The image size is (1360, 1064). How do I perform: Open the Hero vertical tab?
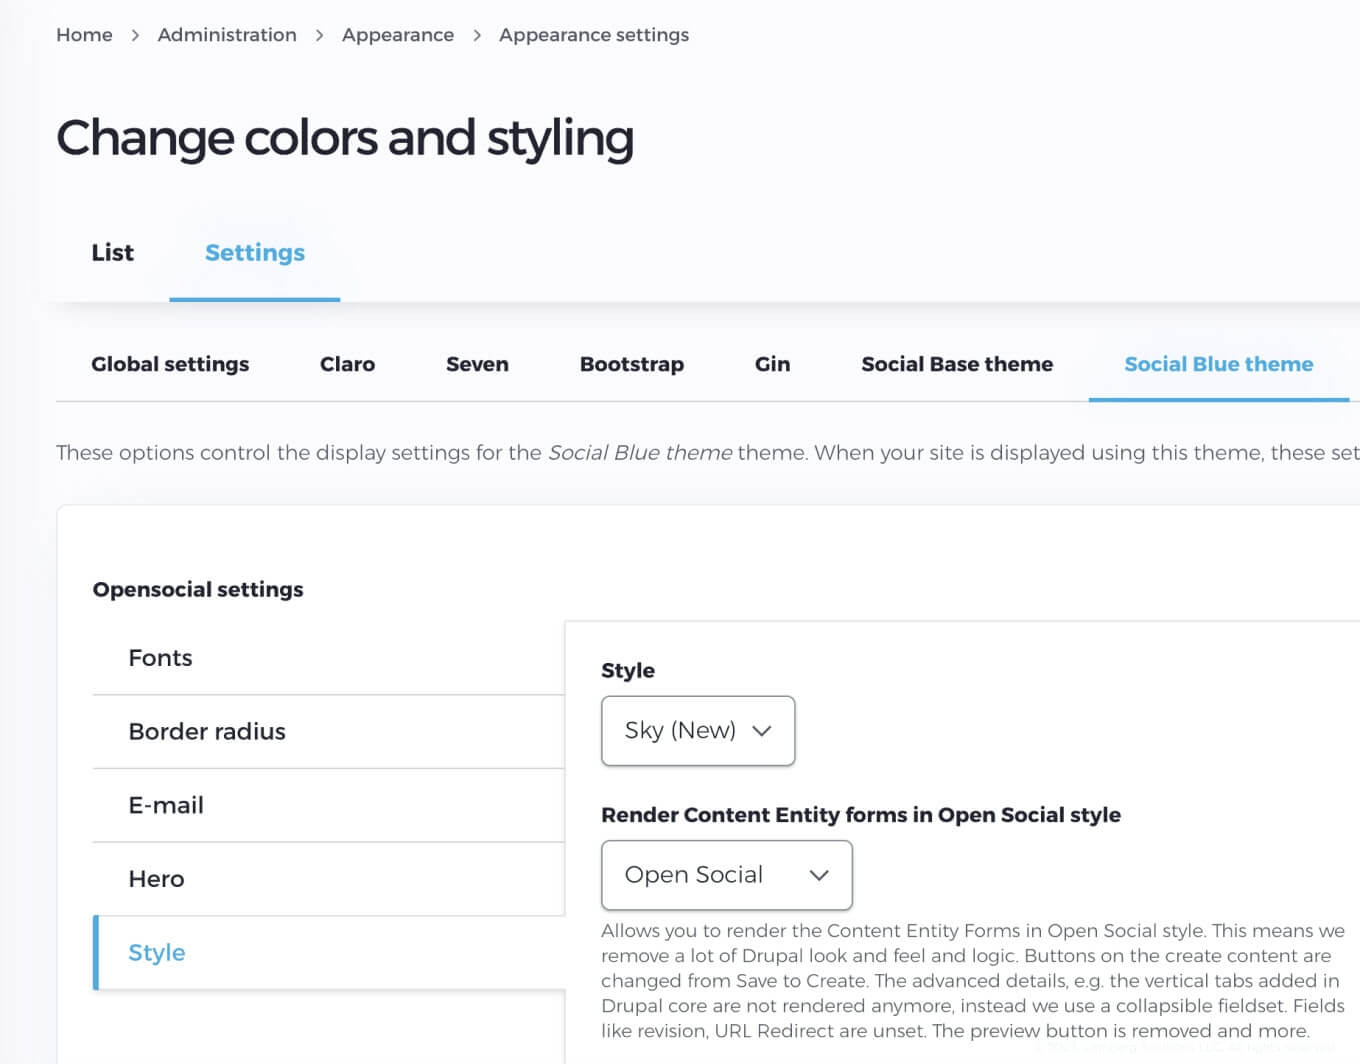tap(329, 879)
